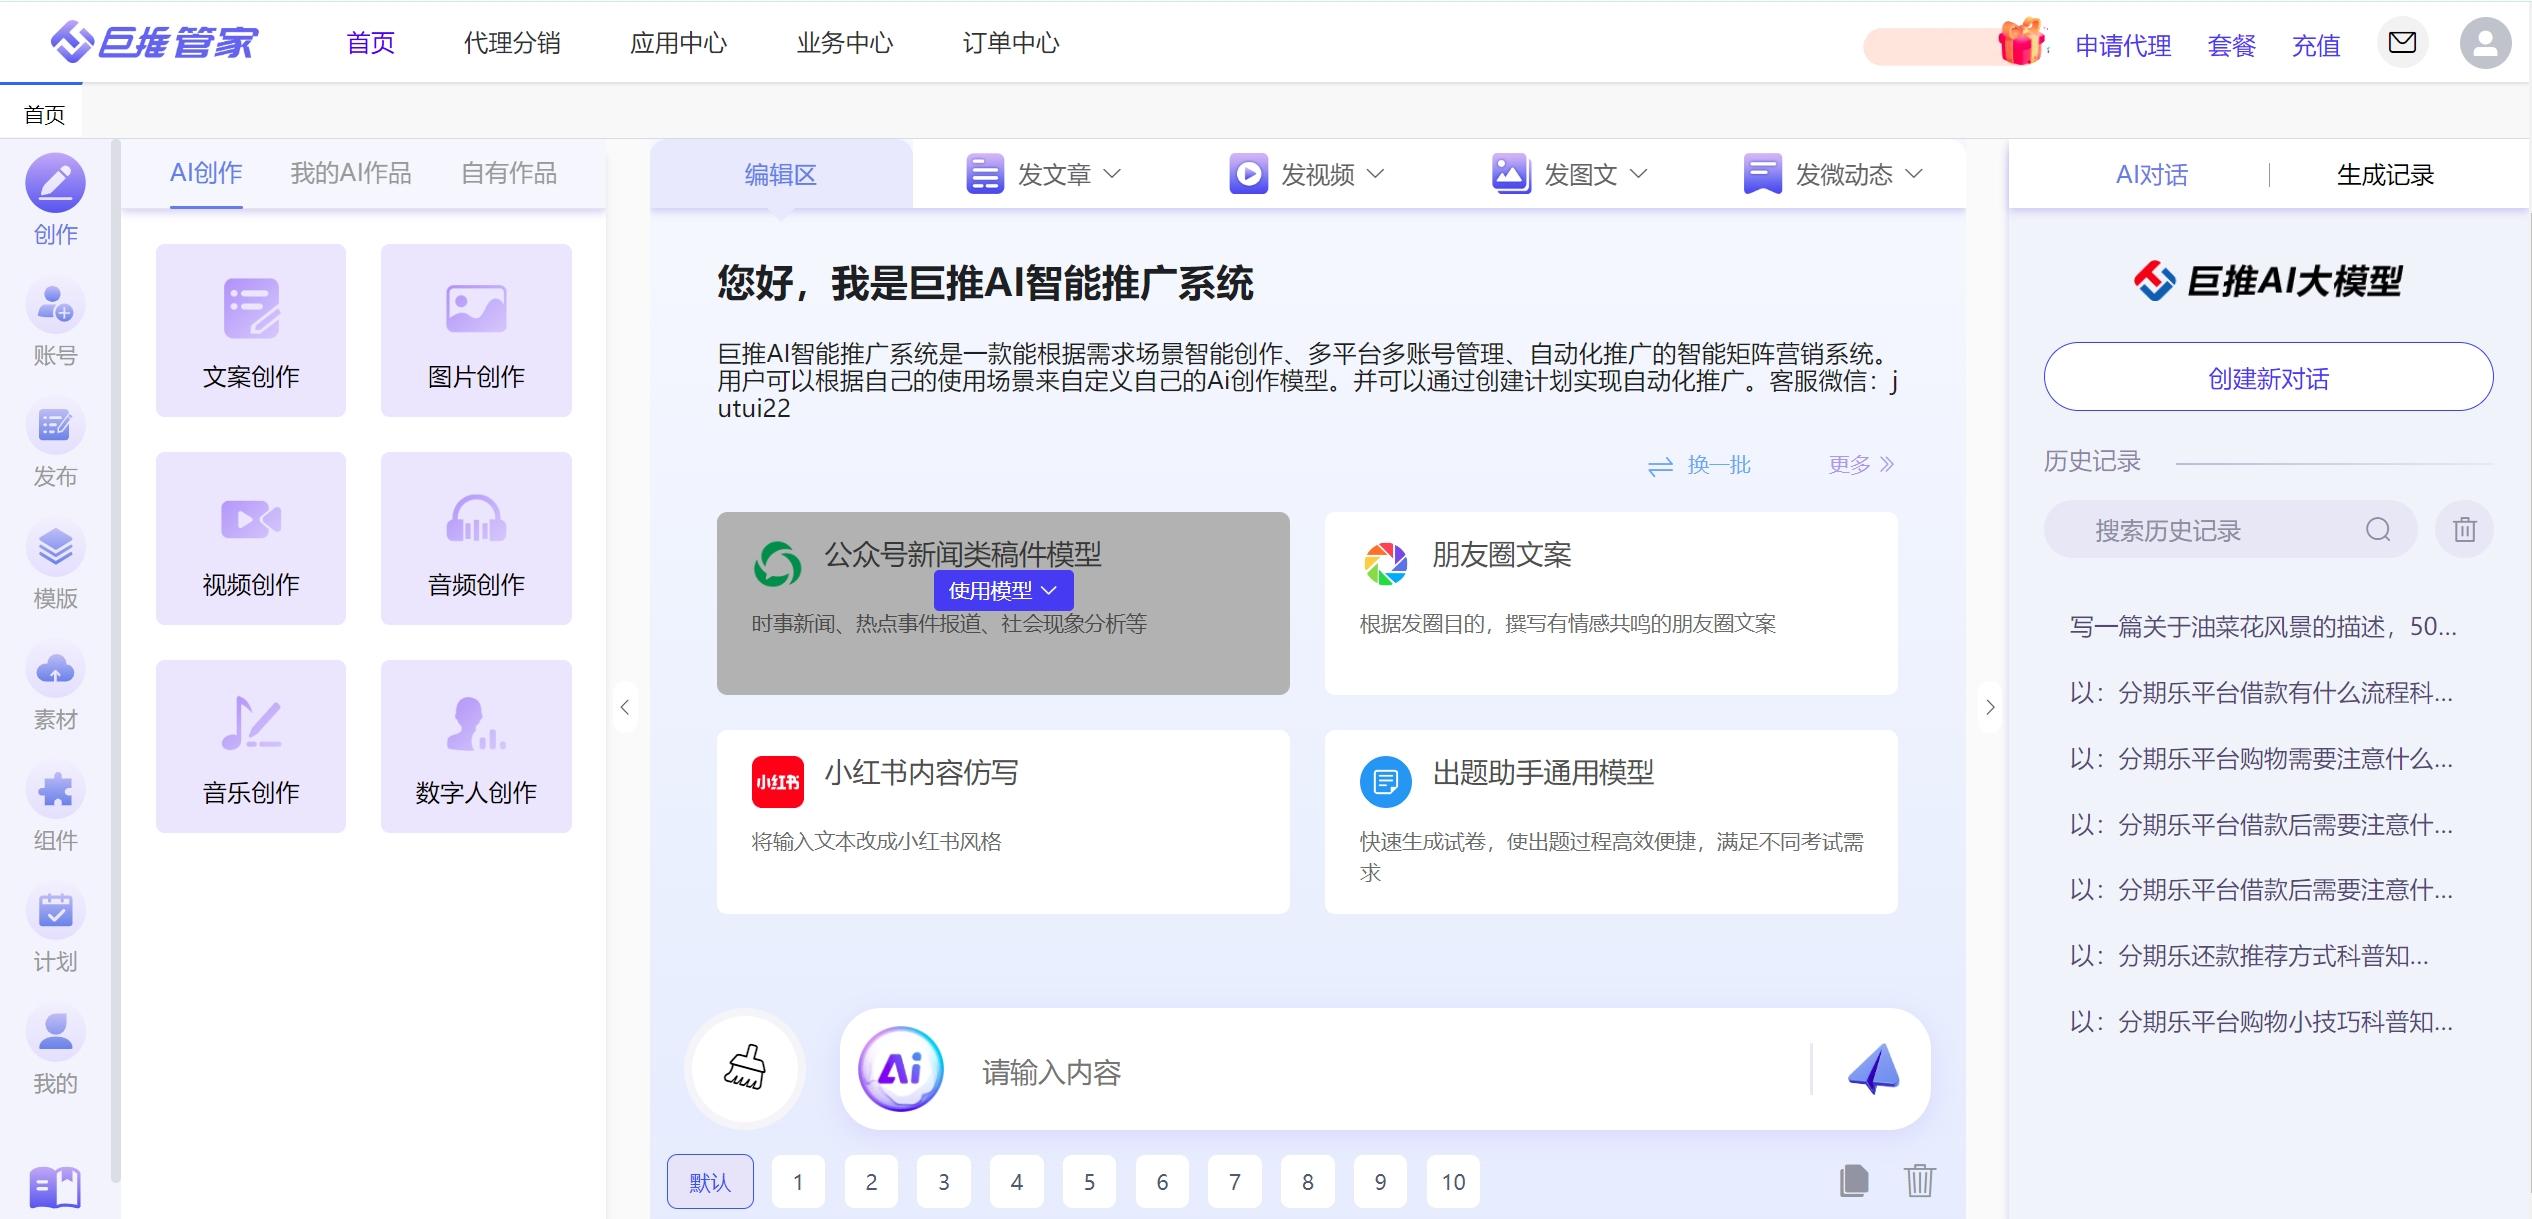This screenshot has width=2532, height=1219.
Task: Switch to the 生成记录 tab
Action: (x=2384, y=173)
